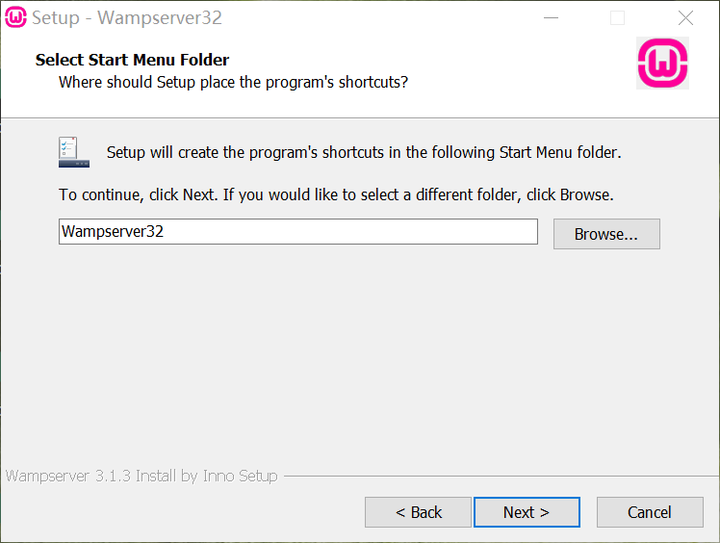Cancel the Wampserver installation
Viewport: 720px width, 543px height.
[649, 512]
